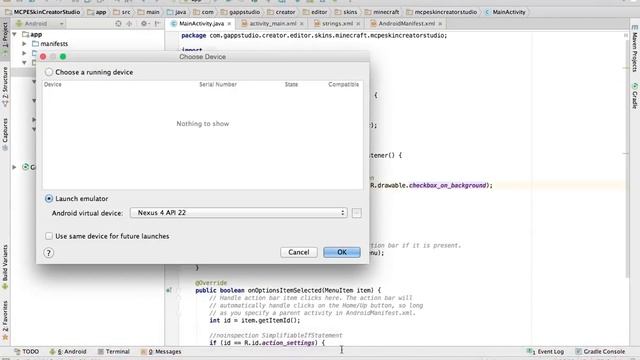Click the scroll from source target icon
The image size is (640, 360).
tap(118, 24)
